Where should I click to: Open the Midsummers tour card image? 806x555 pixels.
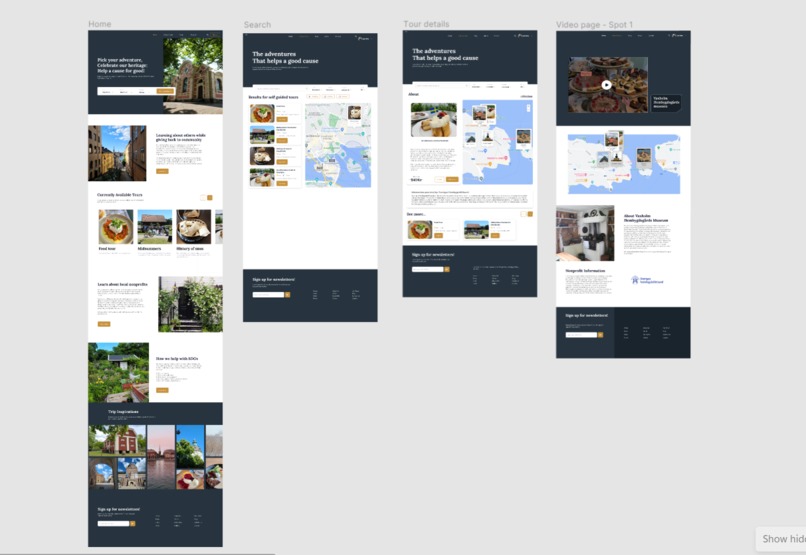click(155, 227)
